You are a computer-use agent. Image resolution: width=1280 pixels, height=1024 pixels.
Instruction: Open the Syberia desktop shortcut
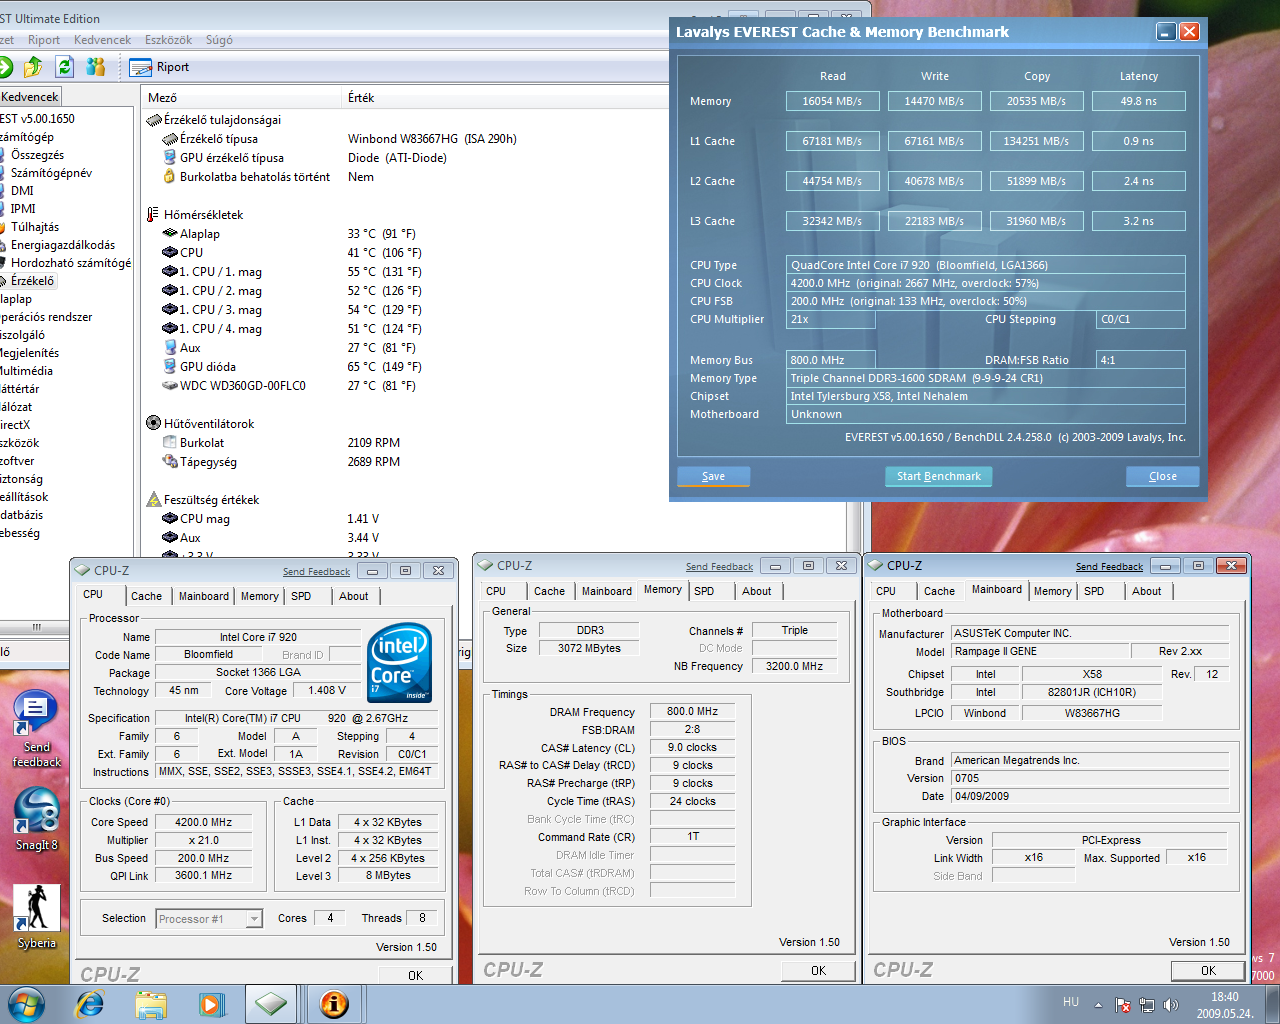pyautogui.click(x=36, y=916)
